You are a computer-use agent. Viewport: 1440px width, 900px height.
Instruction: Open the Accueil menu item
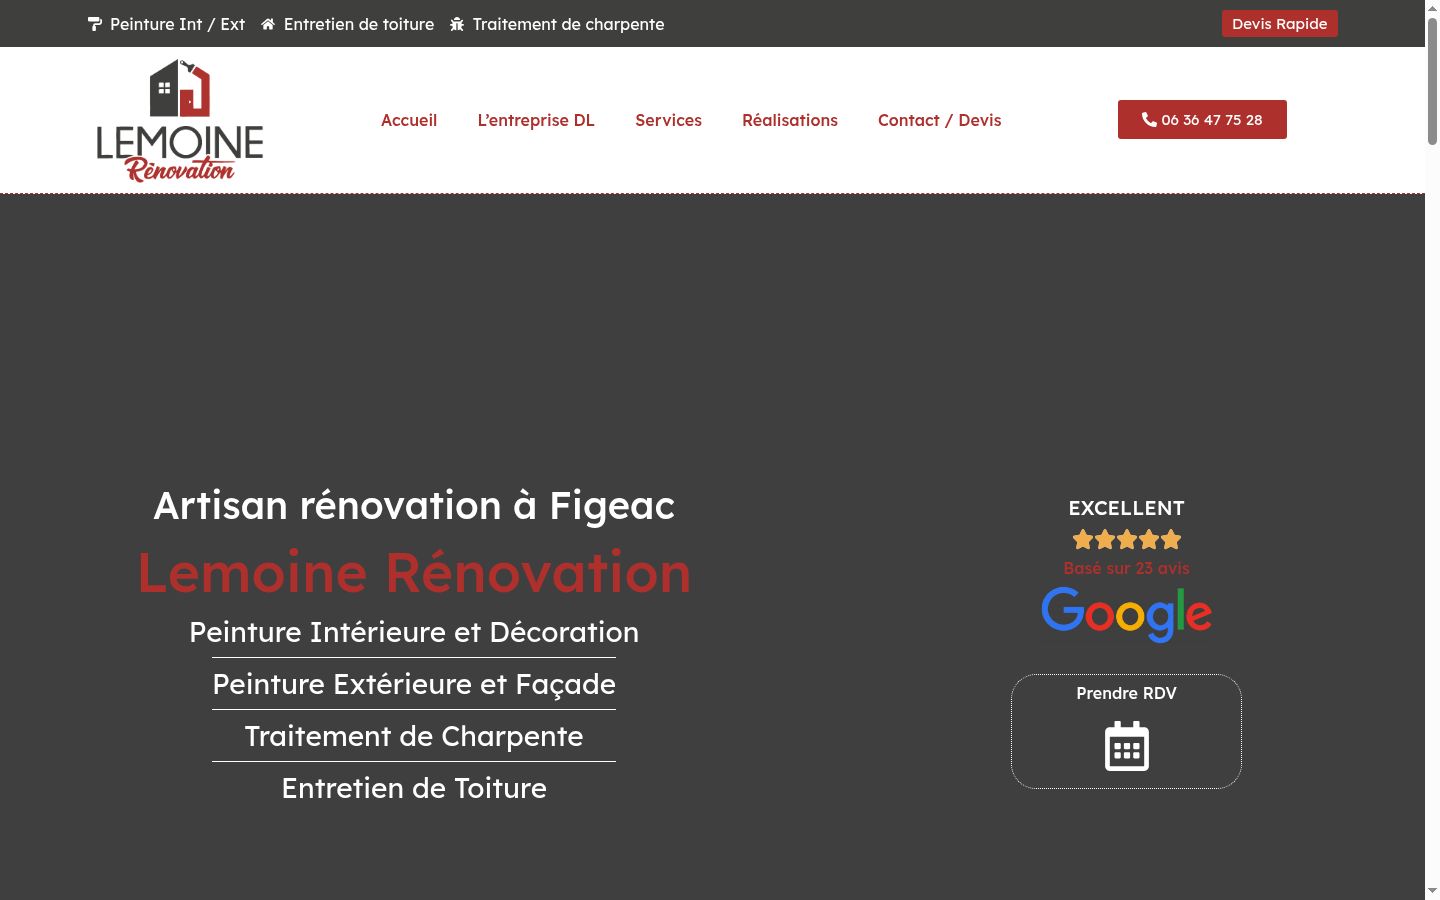[x=409, y=120]
